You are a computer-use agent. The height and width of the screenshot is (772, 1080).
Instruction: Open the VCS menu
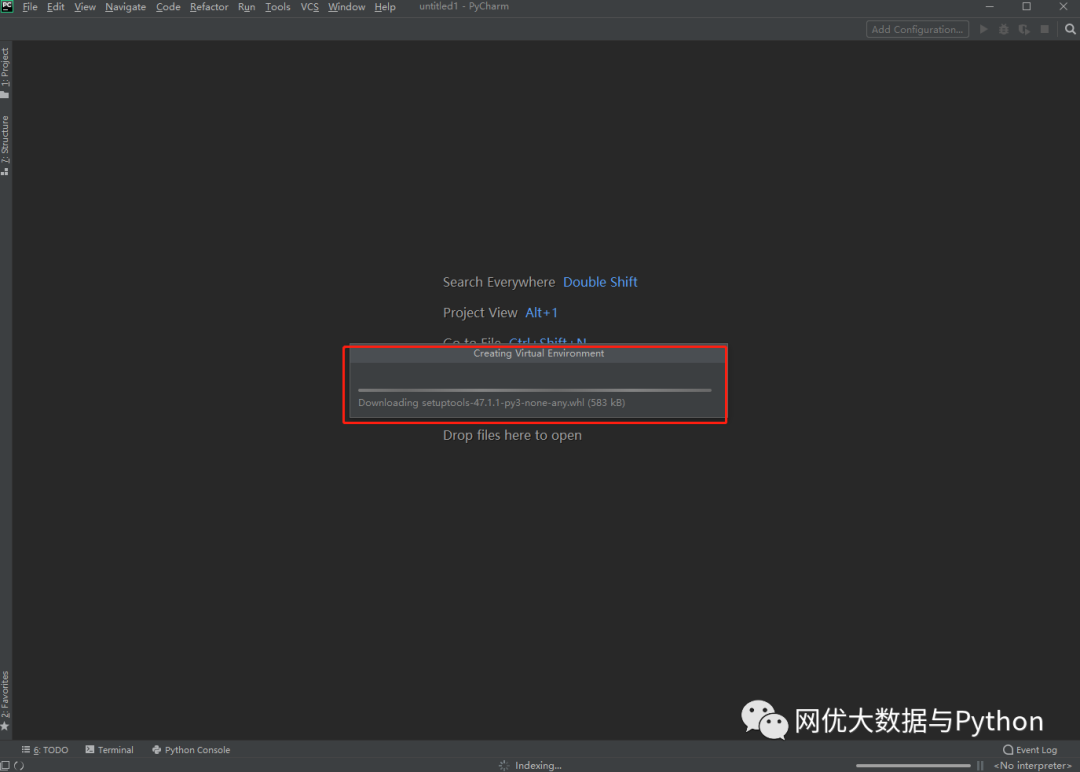(x=309, y=7)
